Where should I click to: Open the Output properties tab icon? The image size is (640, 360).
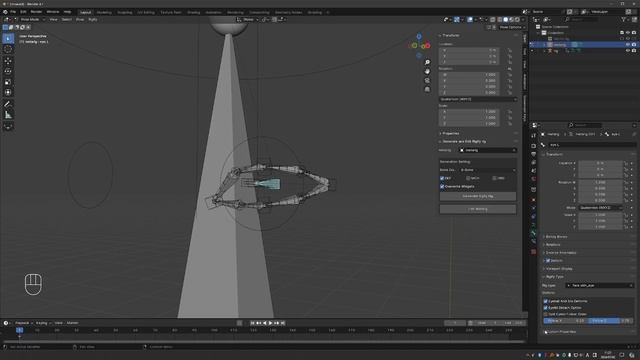coord(533,154)
